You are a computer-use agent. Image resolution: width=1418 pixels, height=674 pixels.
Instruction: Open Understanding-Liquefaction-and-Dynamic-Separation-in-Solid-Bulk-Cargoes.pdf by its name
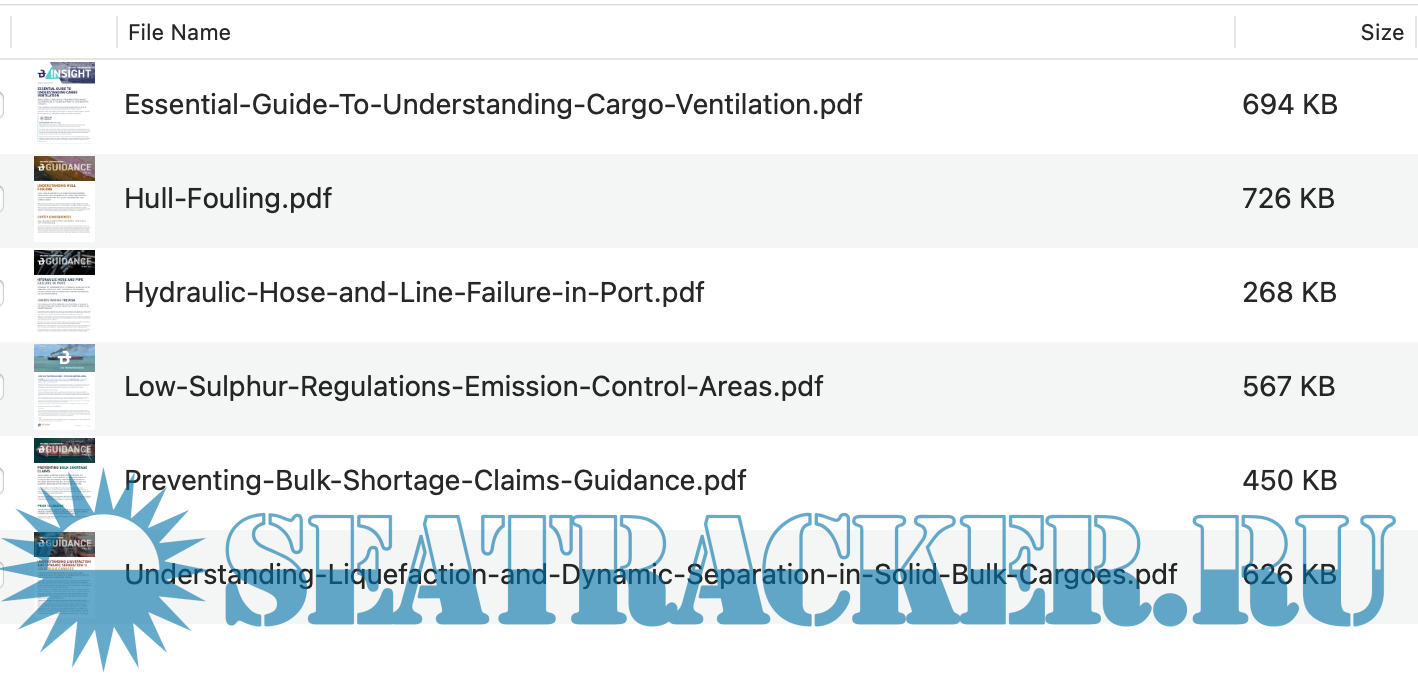point(650,574)
